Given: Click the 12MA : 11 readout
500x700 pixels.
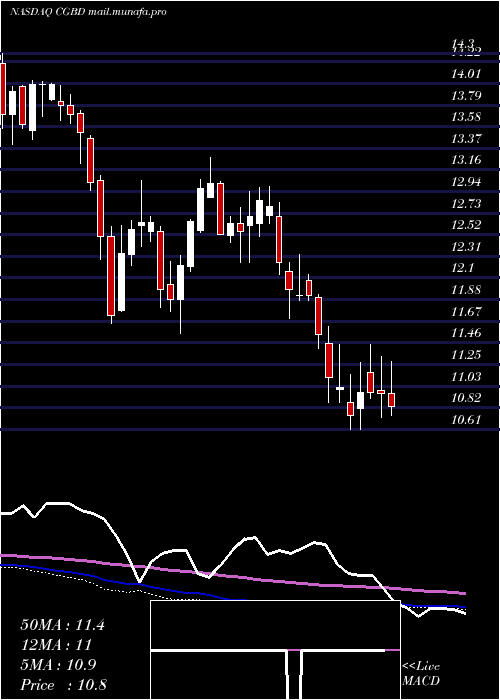Looking at the screenshot, I should click(56, 645).
